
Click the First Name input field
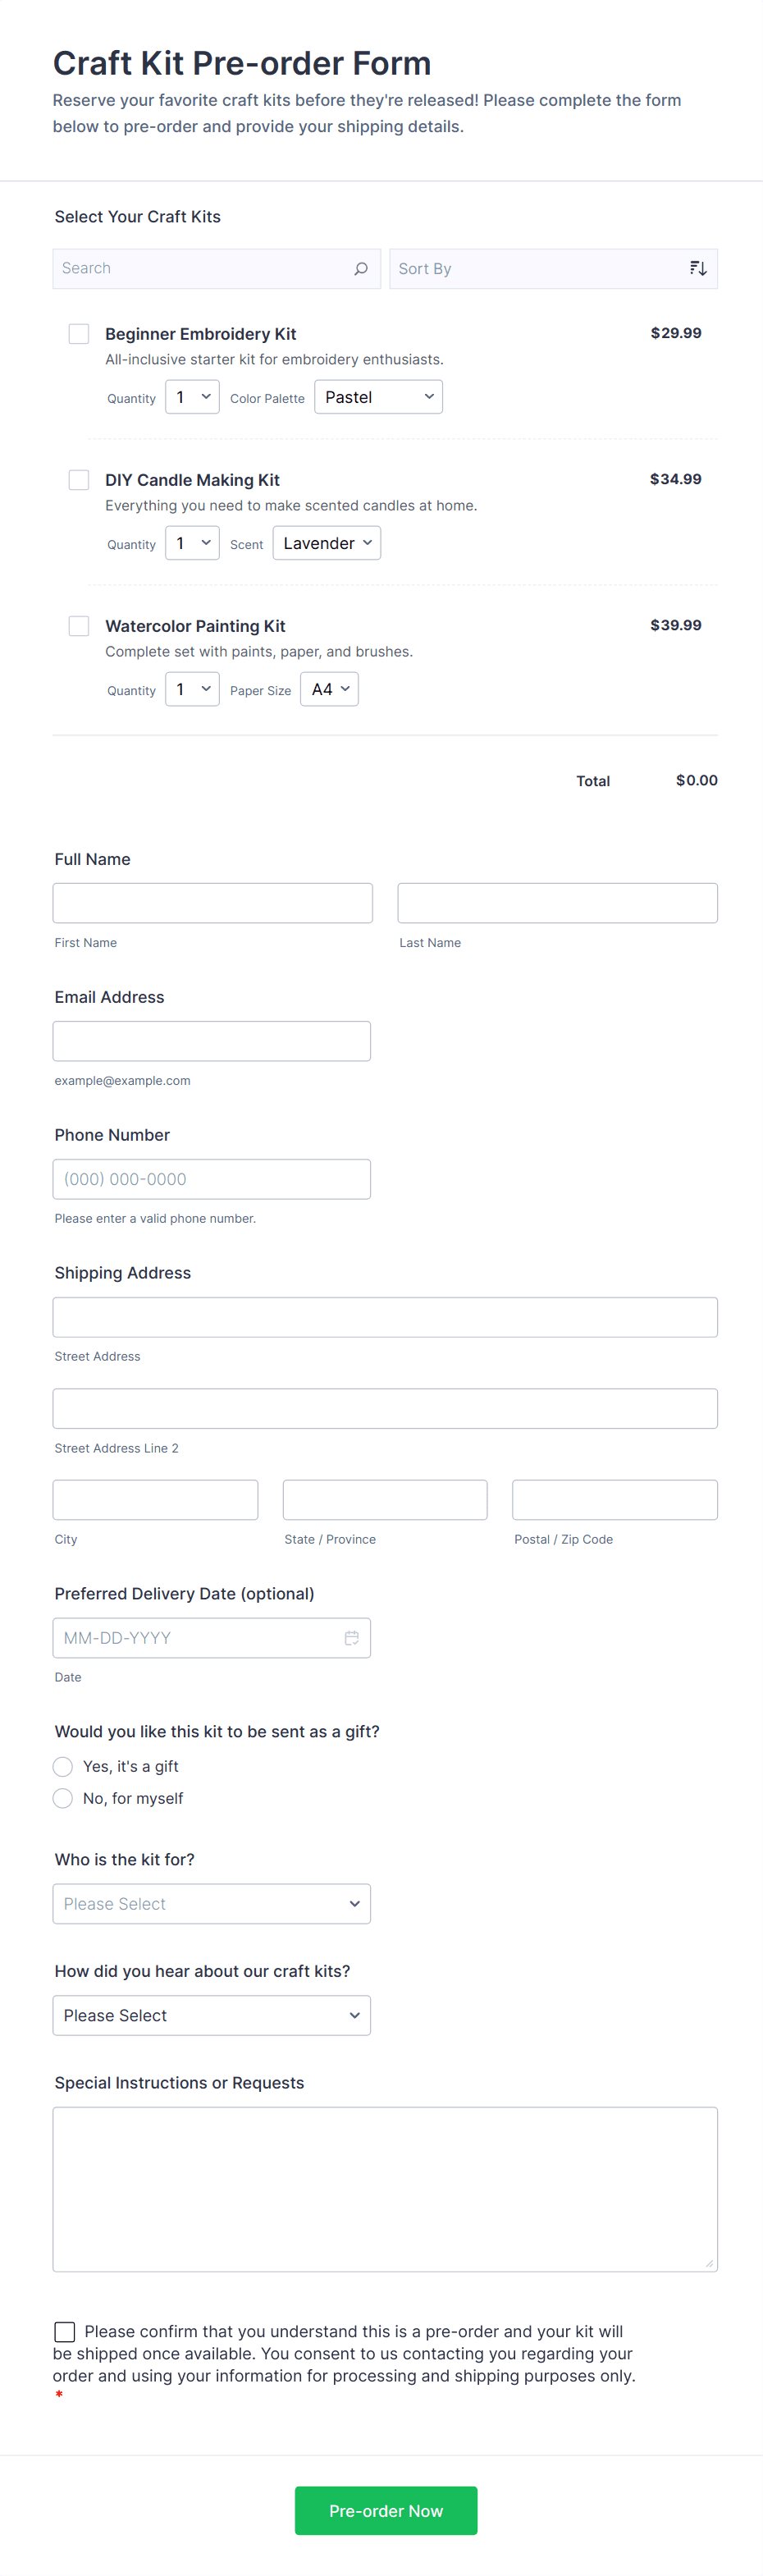pyautogui.click(x=212, y=902)
